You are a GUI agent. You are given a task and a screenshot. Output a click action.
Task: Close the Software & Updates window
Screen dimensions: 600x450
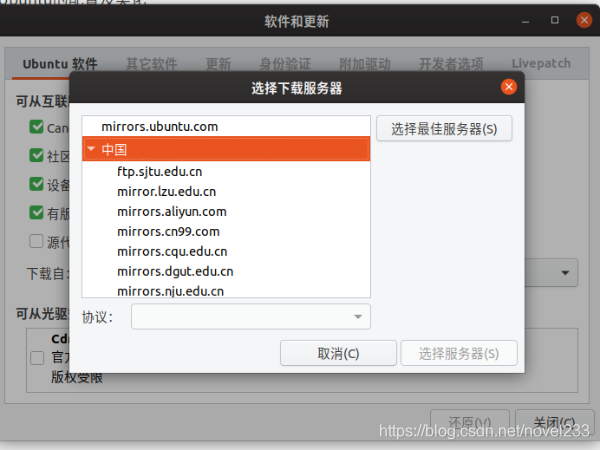coord(584,20)
